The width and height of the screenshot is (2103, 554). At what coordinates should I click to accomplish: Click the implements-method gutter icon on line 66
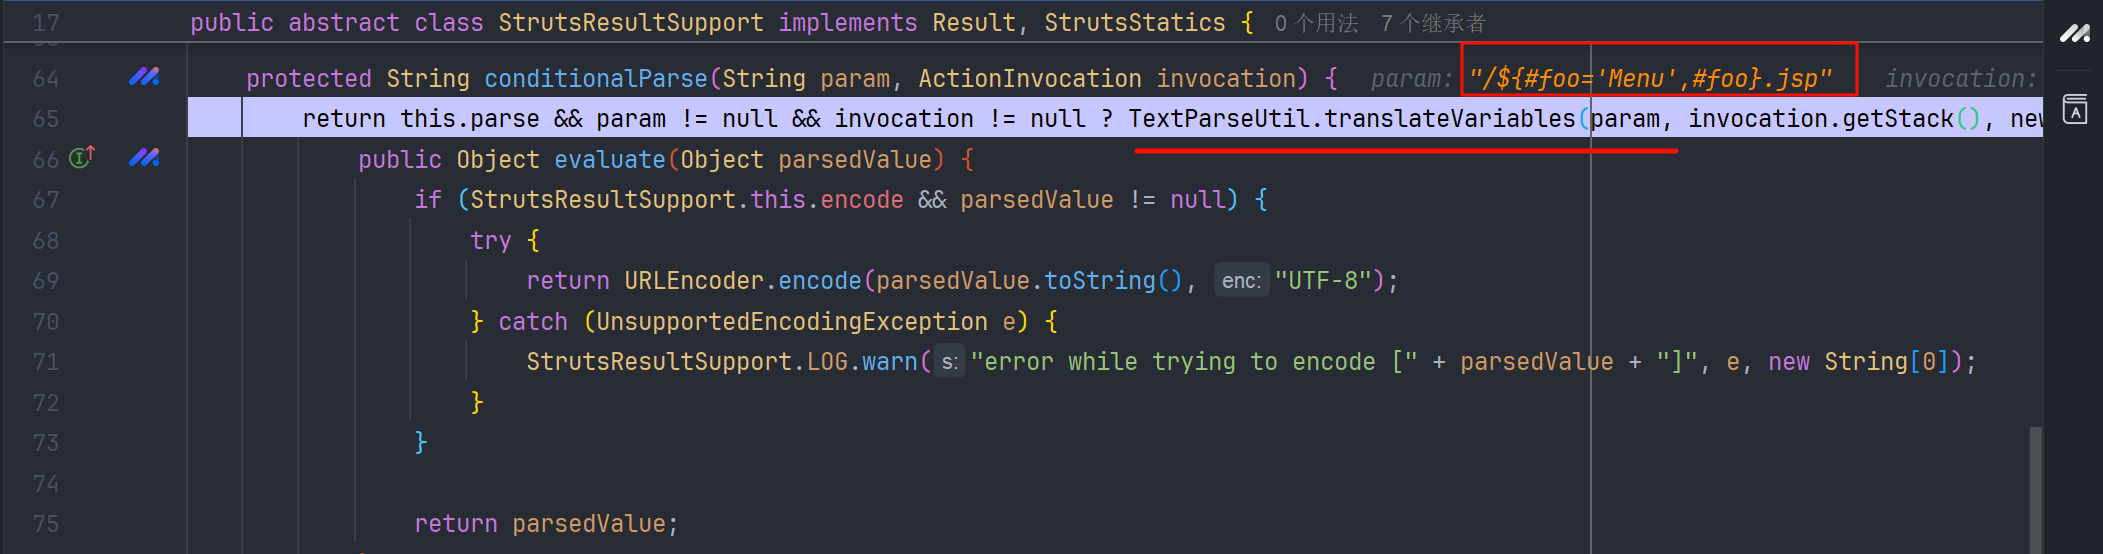click(82, 158)
